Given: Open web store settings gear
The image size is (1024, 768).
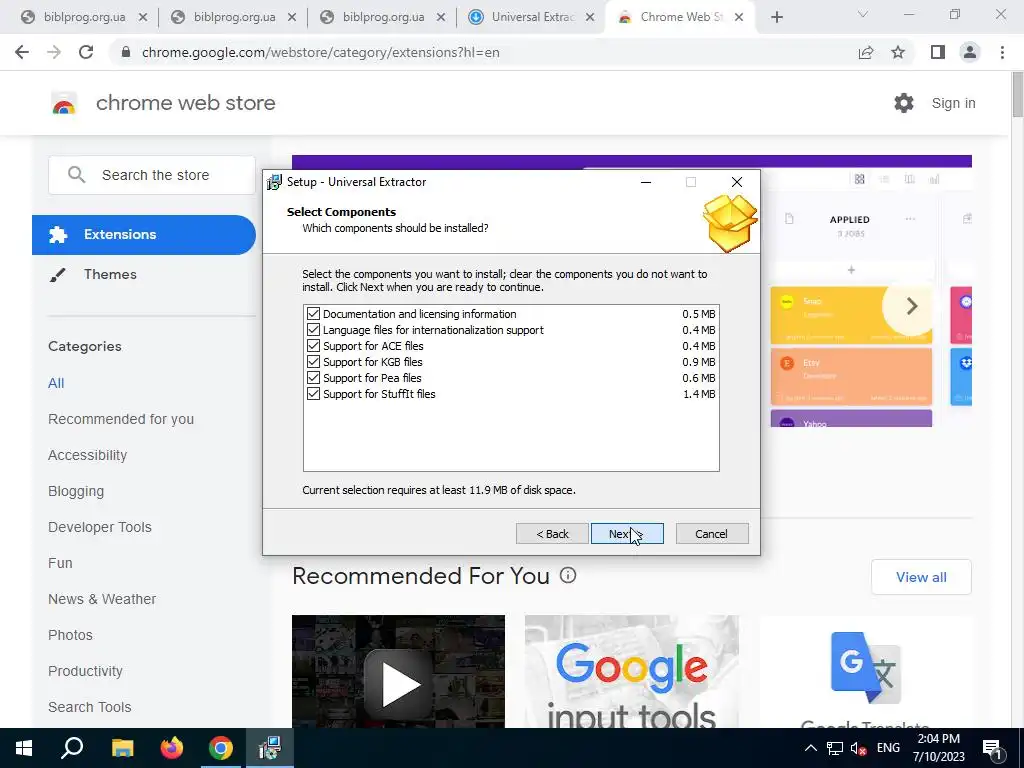Looking at the screenshot, I should coord(904,103).
